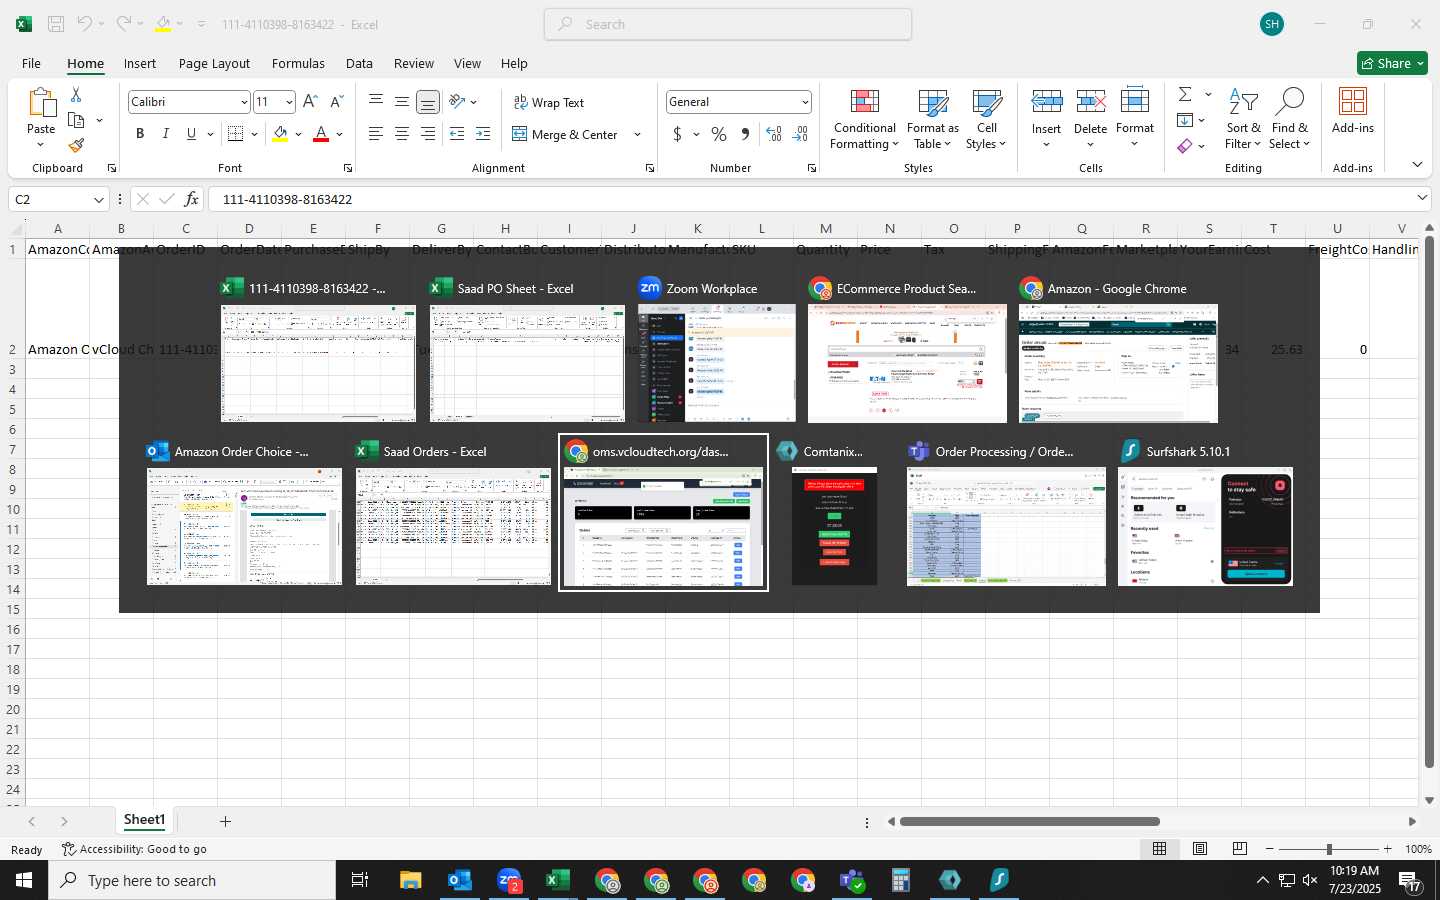Open the General number format dropdown
1440x900 pixels.
click(804, 102)
